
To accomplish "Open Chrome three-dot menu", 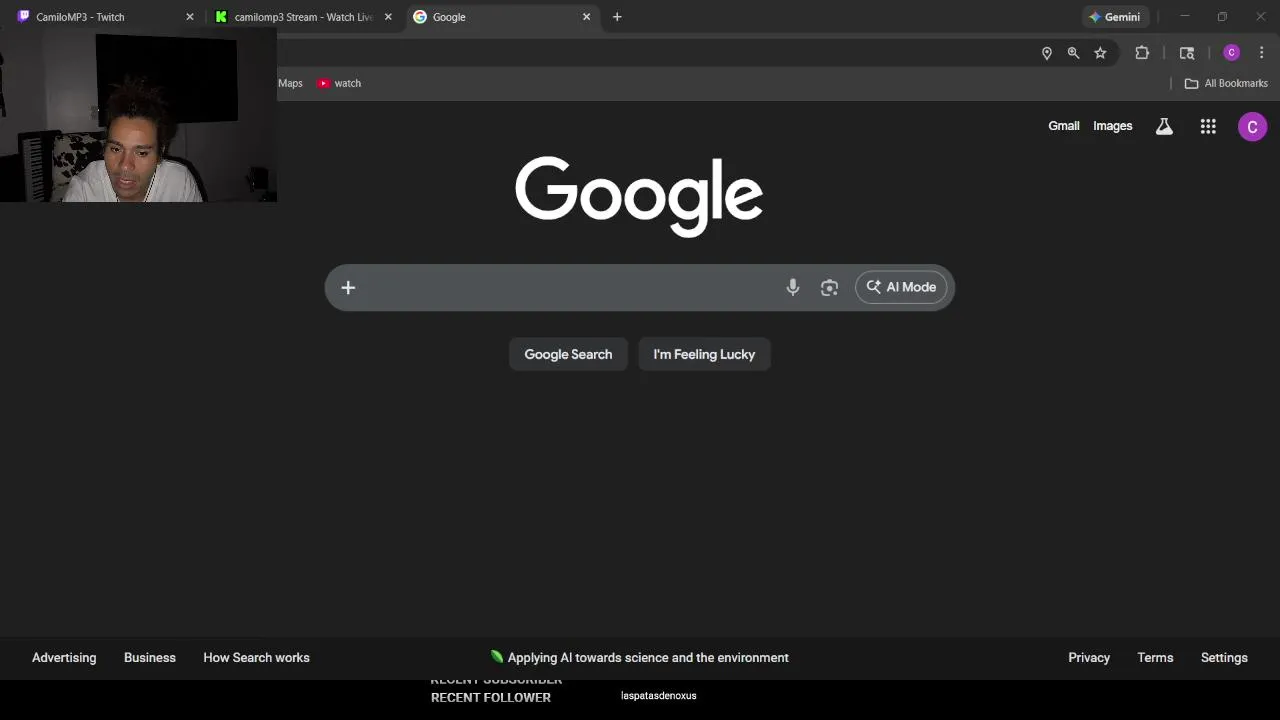I will (1261, 53).
